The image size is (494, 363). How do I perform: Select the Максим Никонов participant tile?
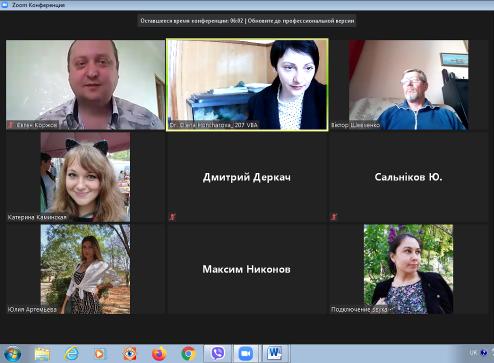click(247, 269)
